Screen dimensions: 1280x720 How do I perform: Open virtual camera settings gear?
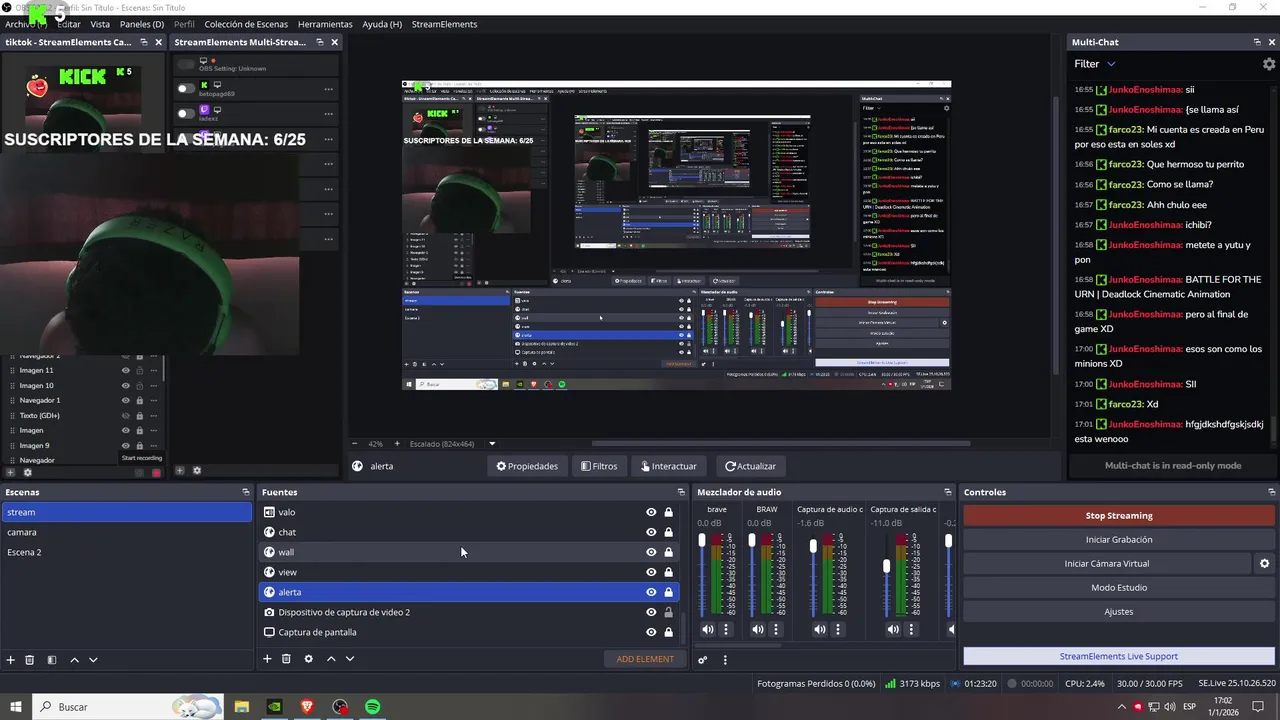1264,564
